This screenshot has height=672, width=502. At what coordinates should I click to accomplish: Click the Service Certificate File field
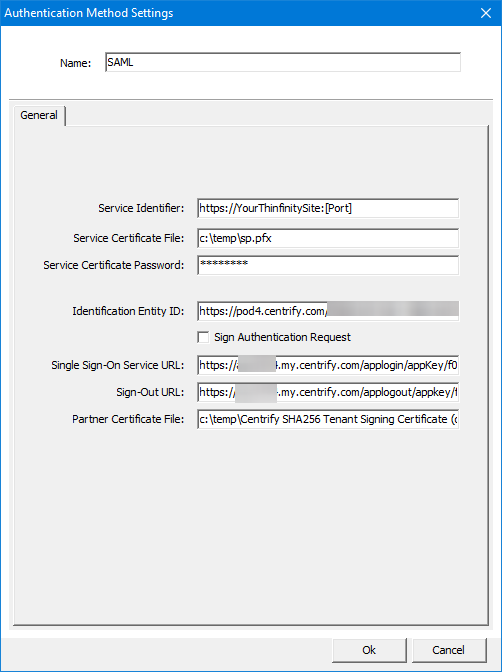tap(328, 238)
